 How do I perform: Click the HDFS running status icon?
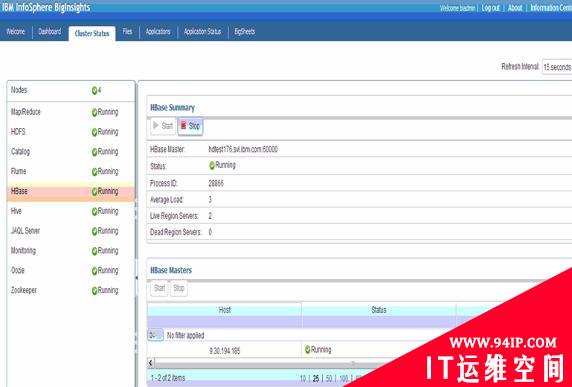point(94,132)
